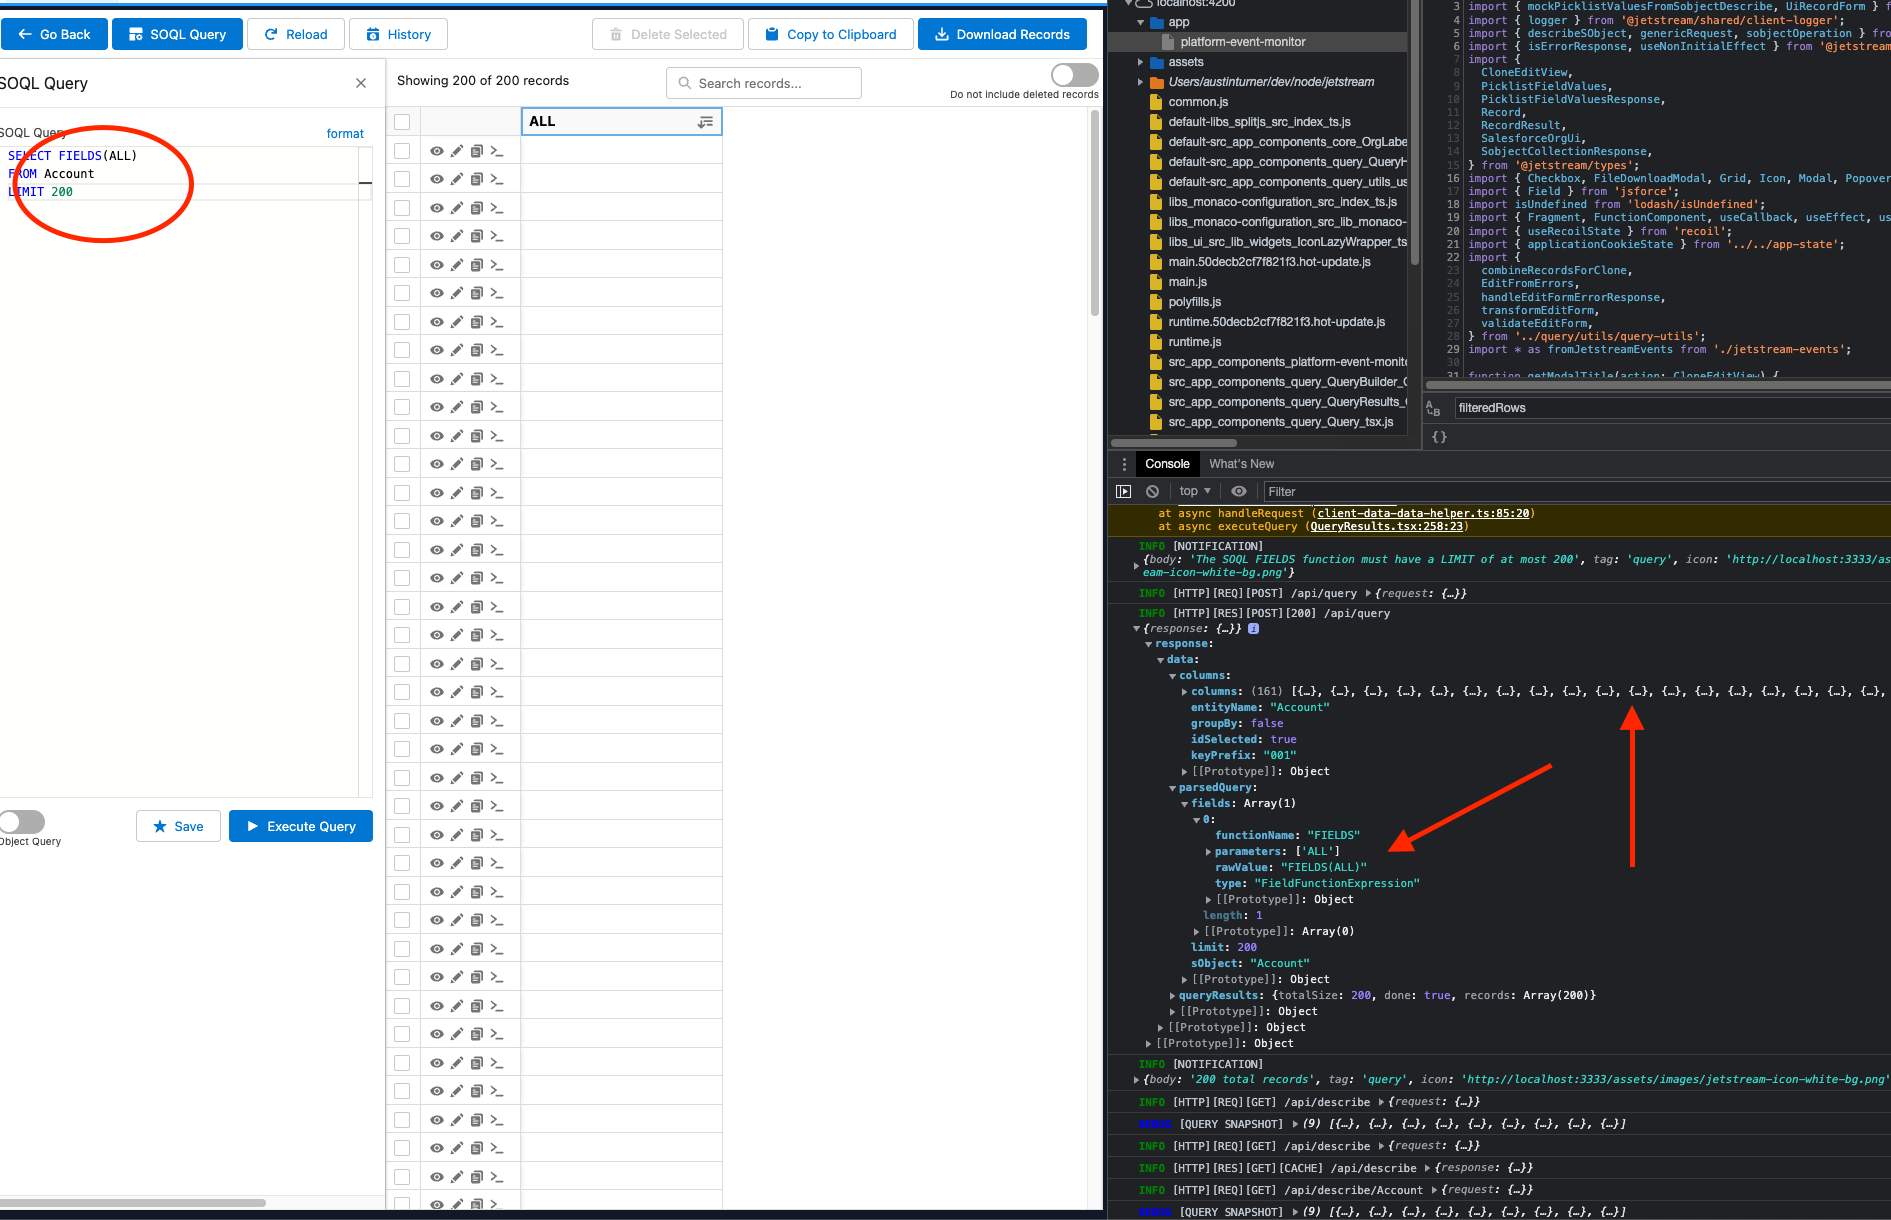
Task: Select the pencil edit icon on first row
Action: (x=457, y=150)
